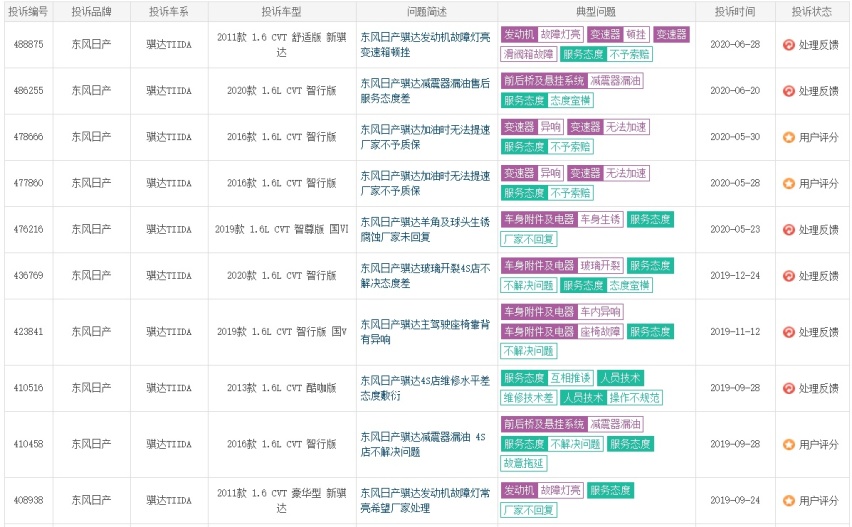Click the orange rating icon in row 410458
This screenshot has height=527, width=852.
click(788, 444)
